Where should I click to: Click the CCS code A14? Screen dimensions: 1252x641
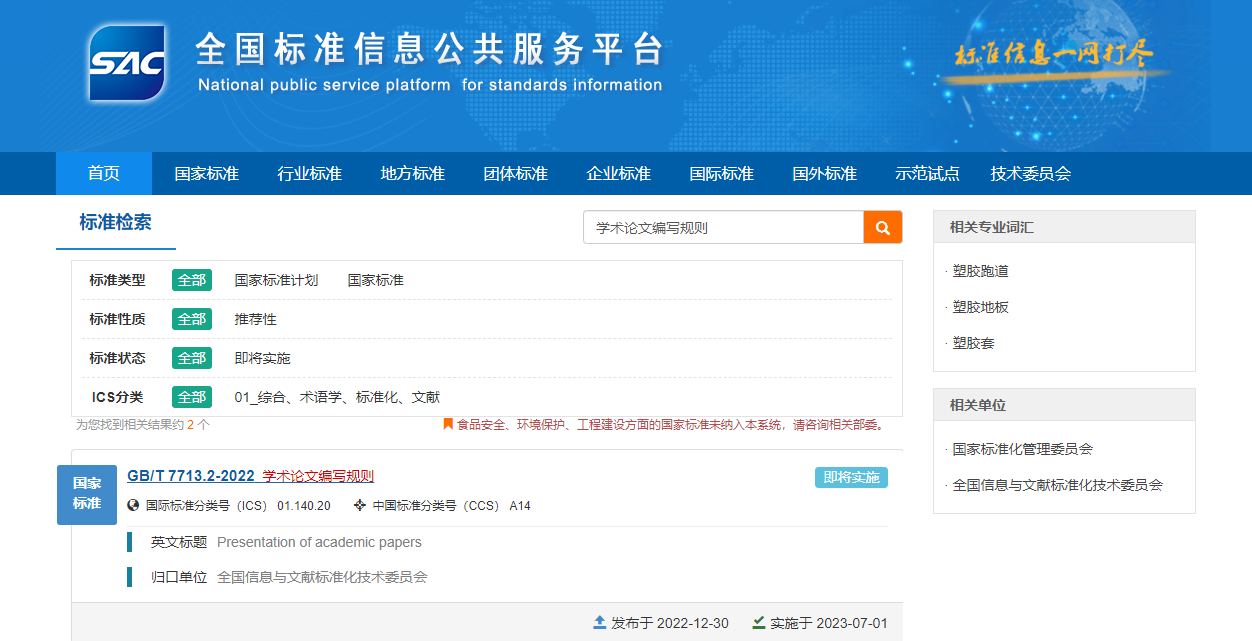[x=520, y=506]
